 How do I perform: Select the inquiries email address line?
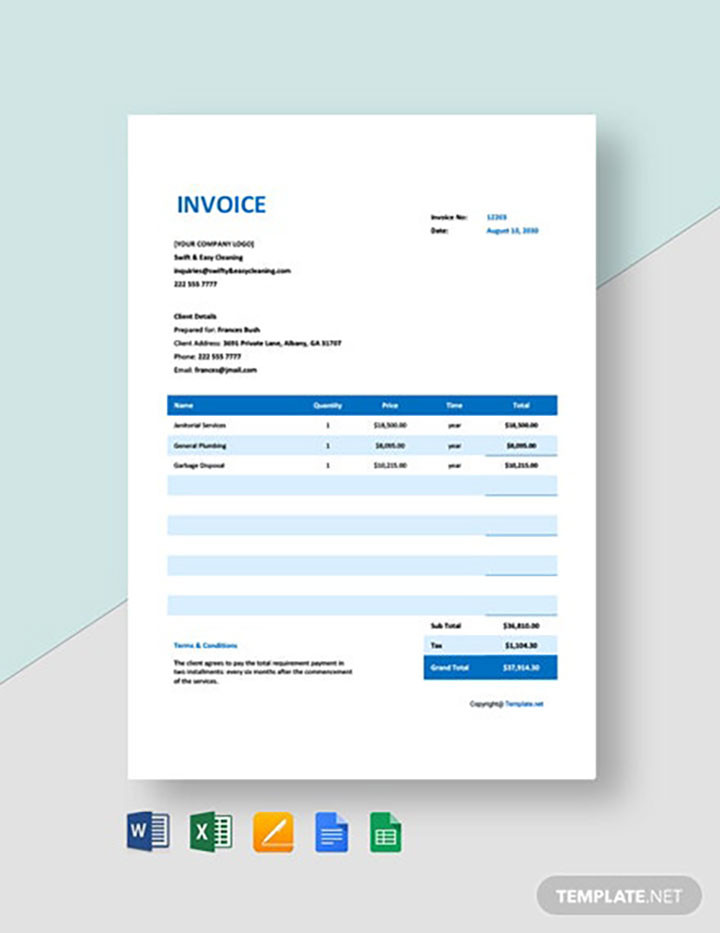(231, 270)
